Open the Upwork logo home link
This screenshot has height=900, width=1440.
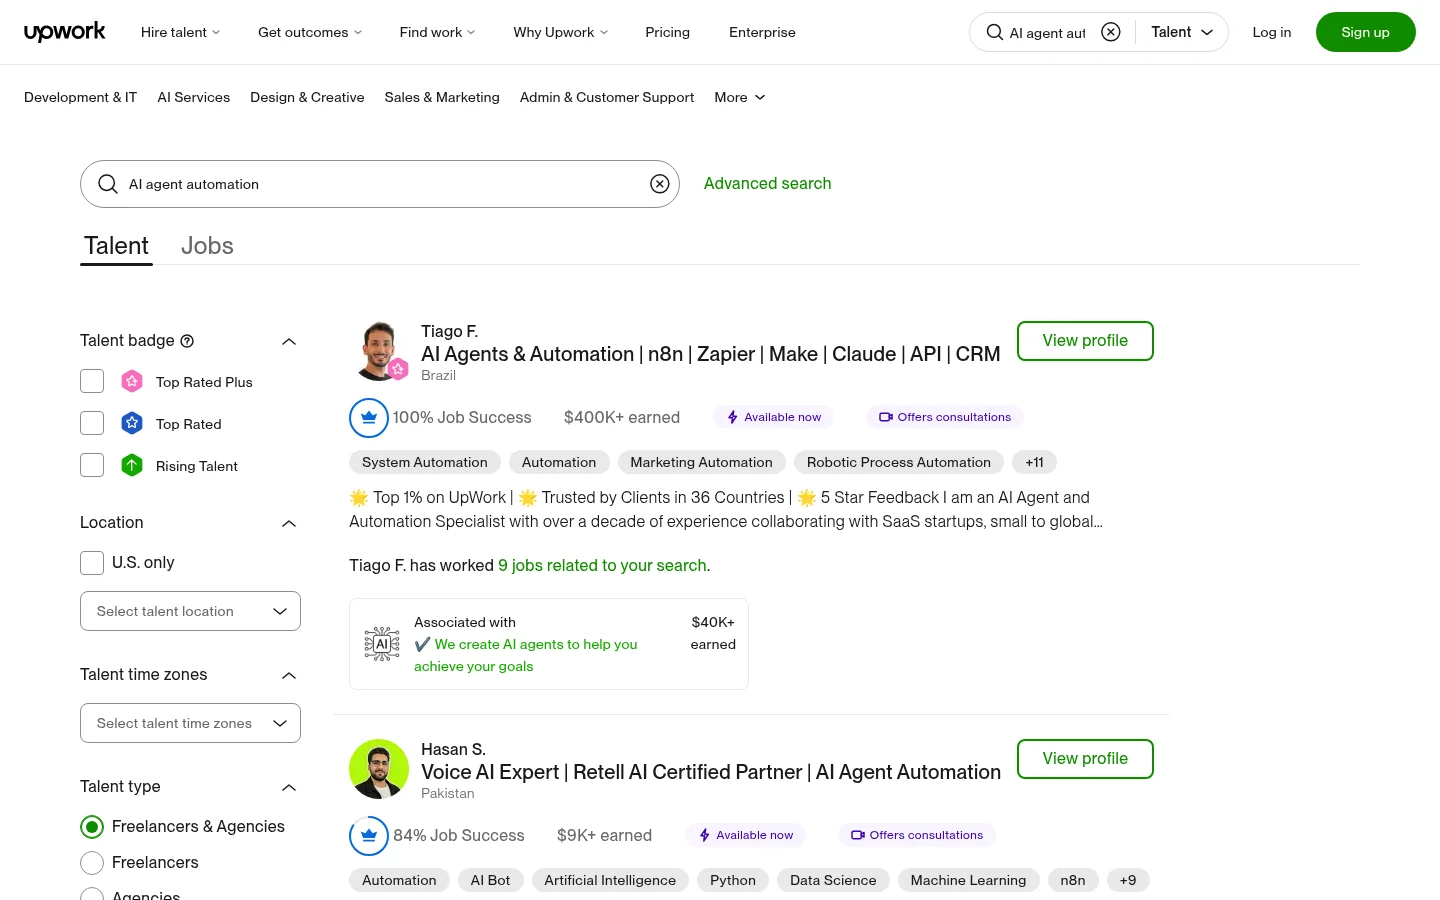coord(65,32)
